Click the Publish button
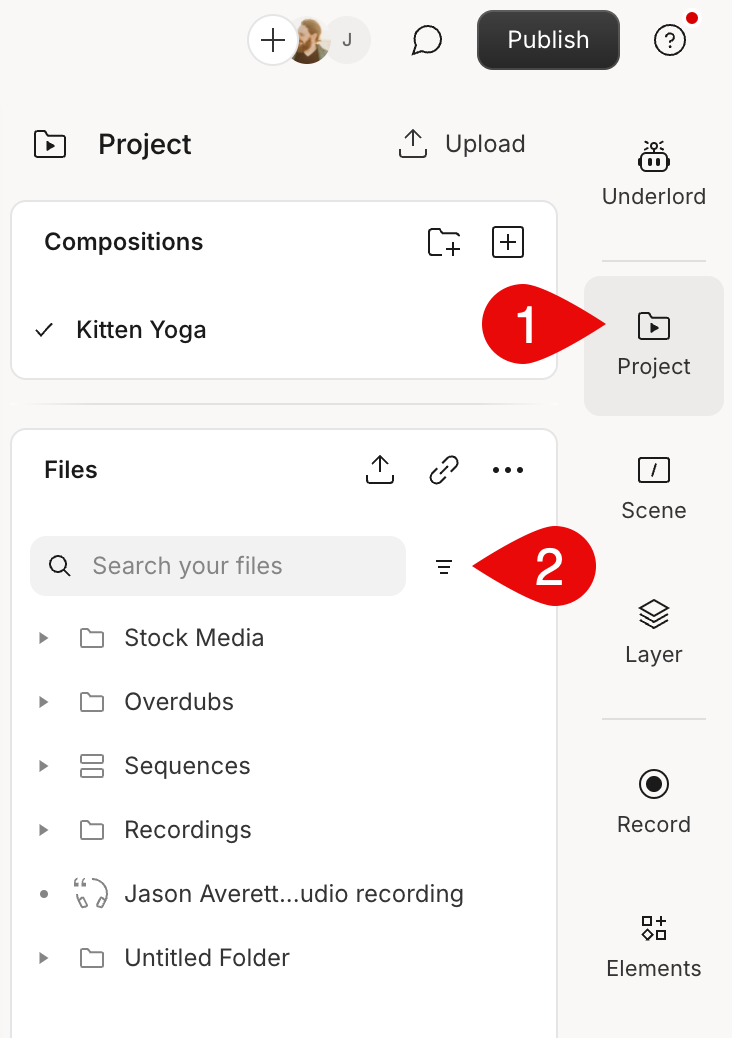This screenshot has width=732, height=1038. click(x=548, y=40)
